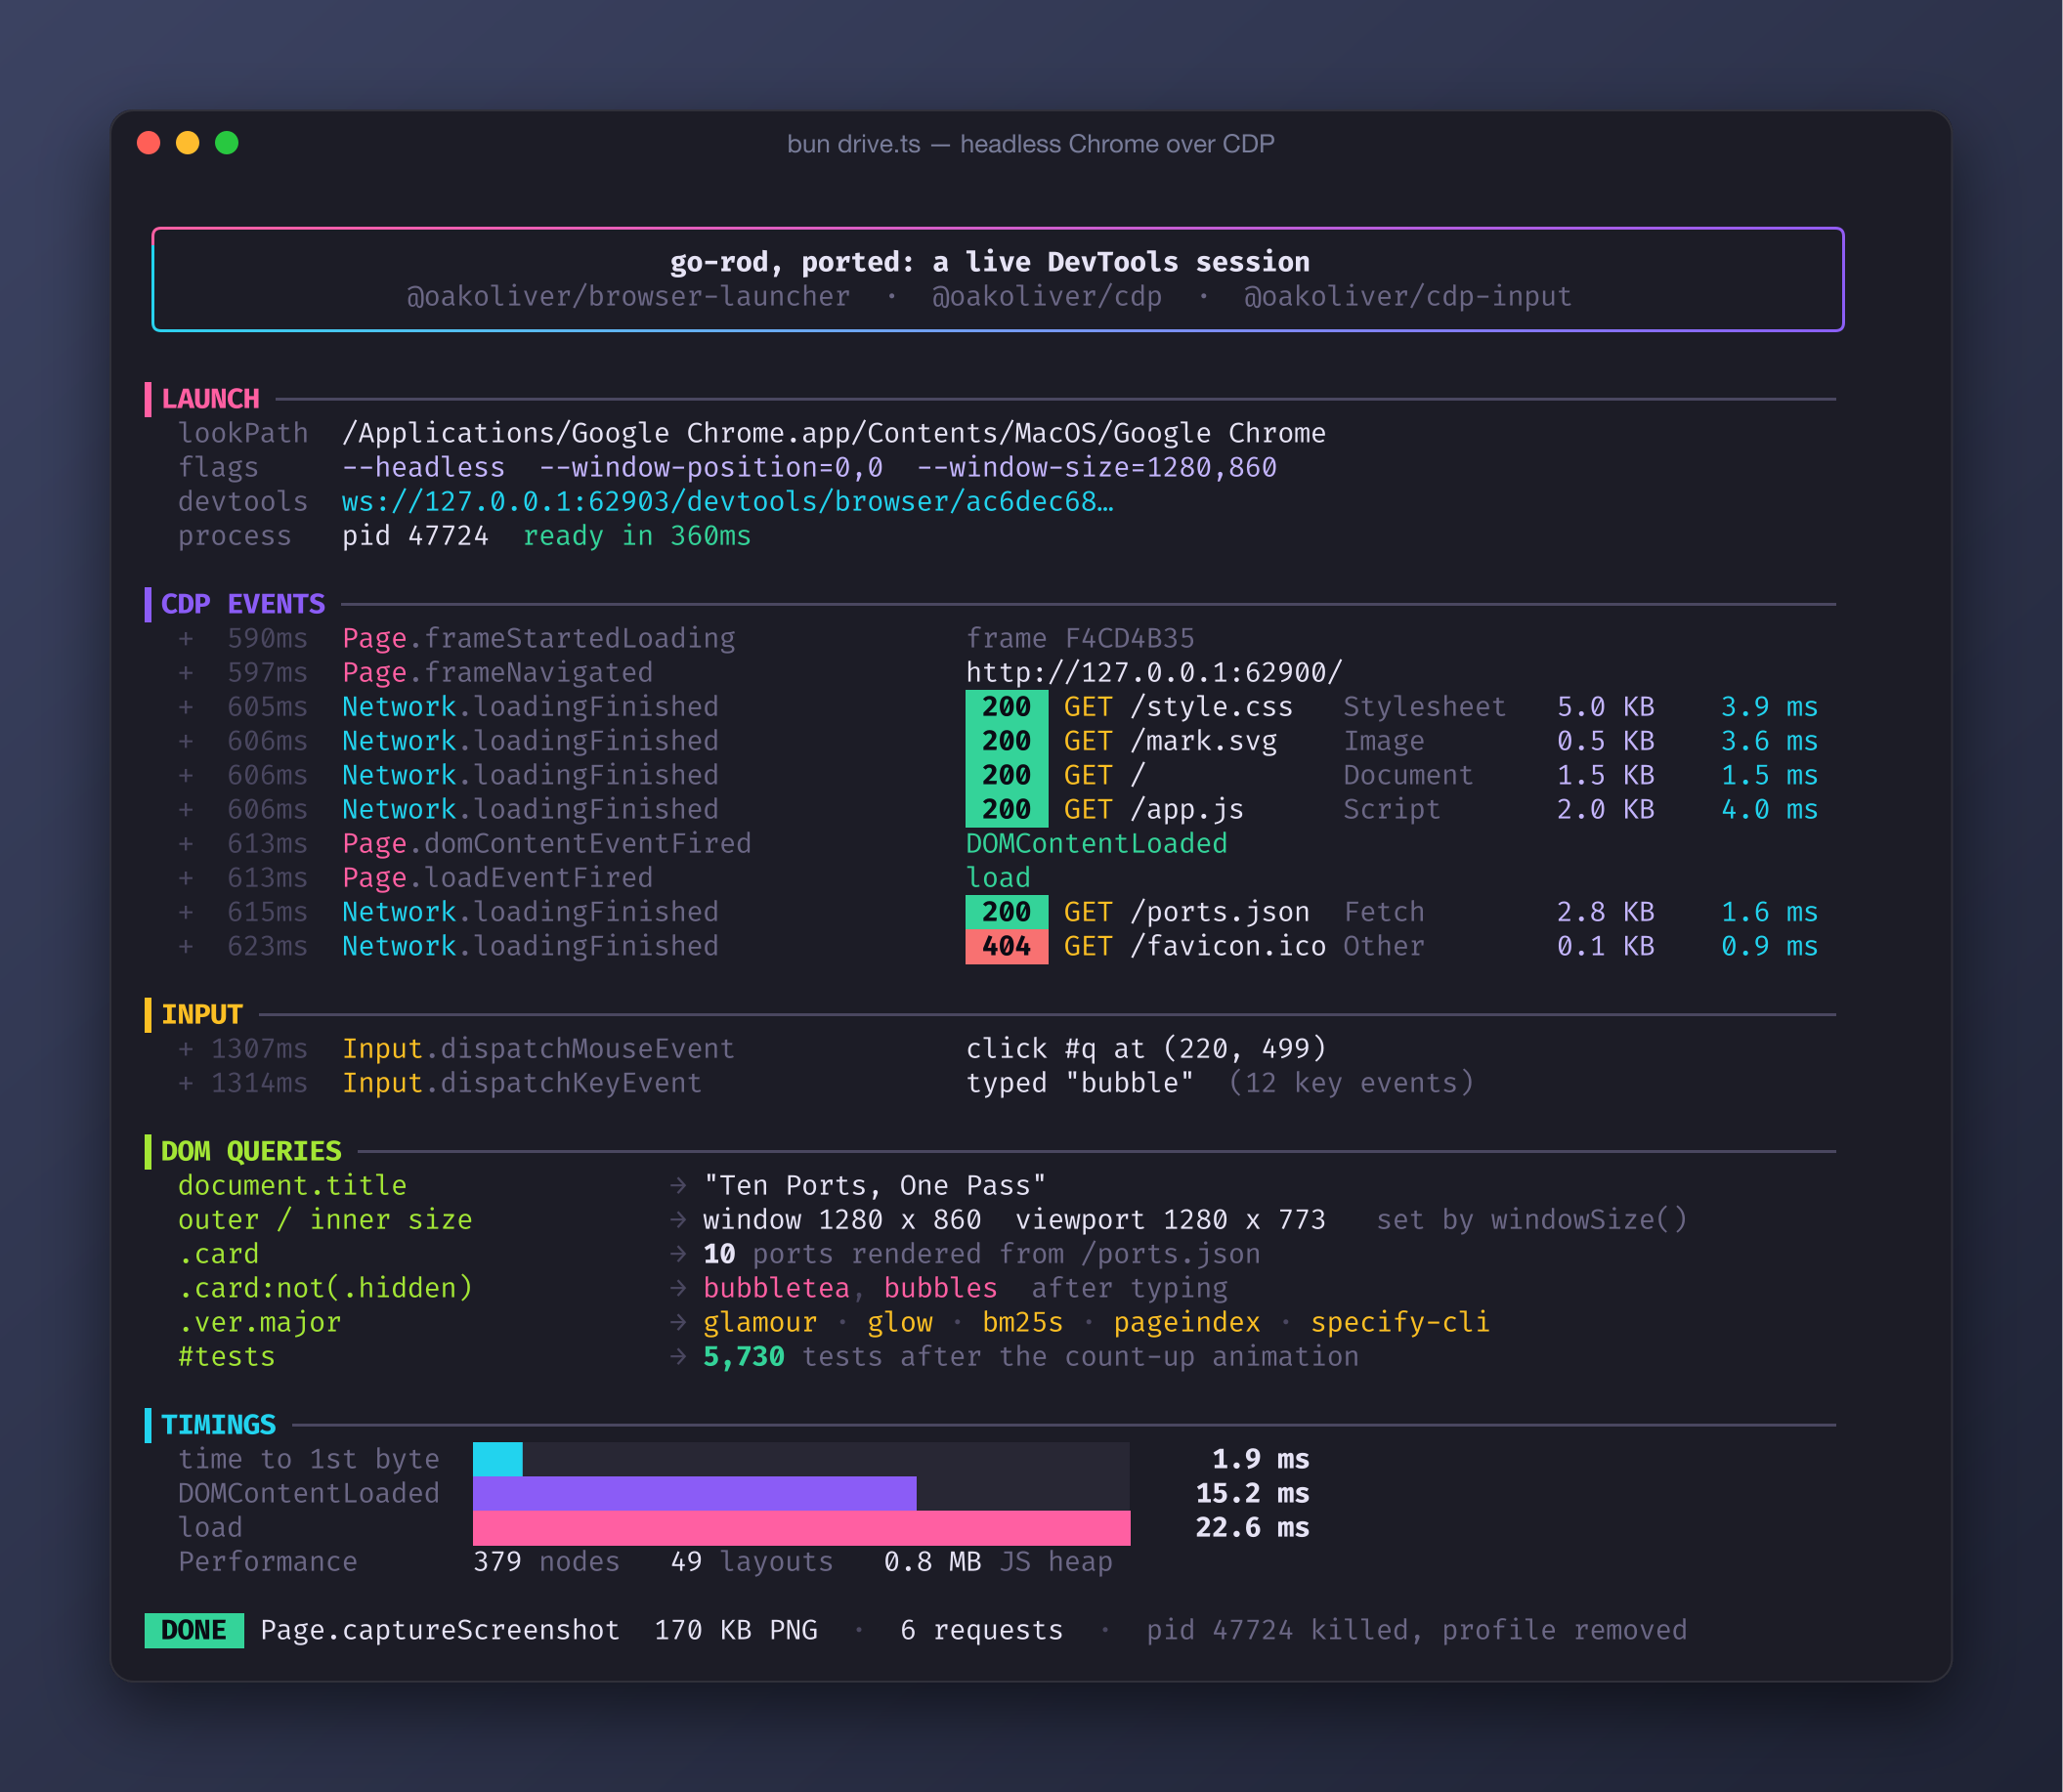2063x1792 pixels.
Task: Click the '#tests' selector
Action: 226,1356
